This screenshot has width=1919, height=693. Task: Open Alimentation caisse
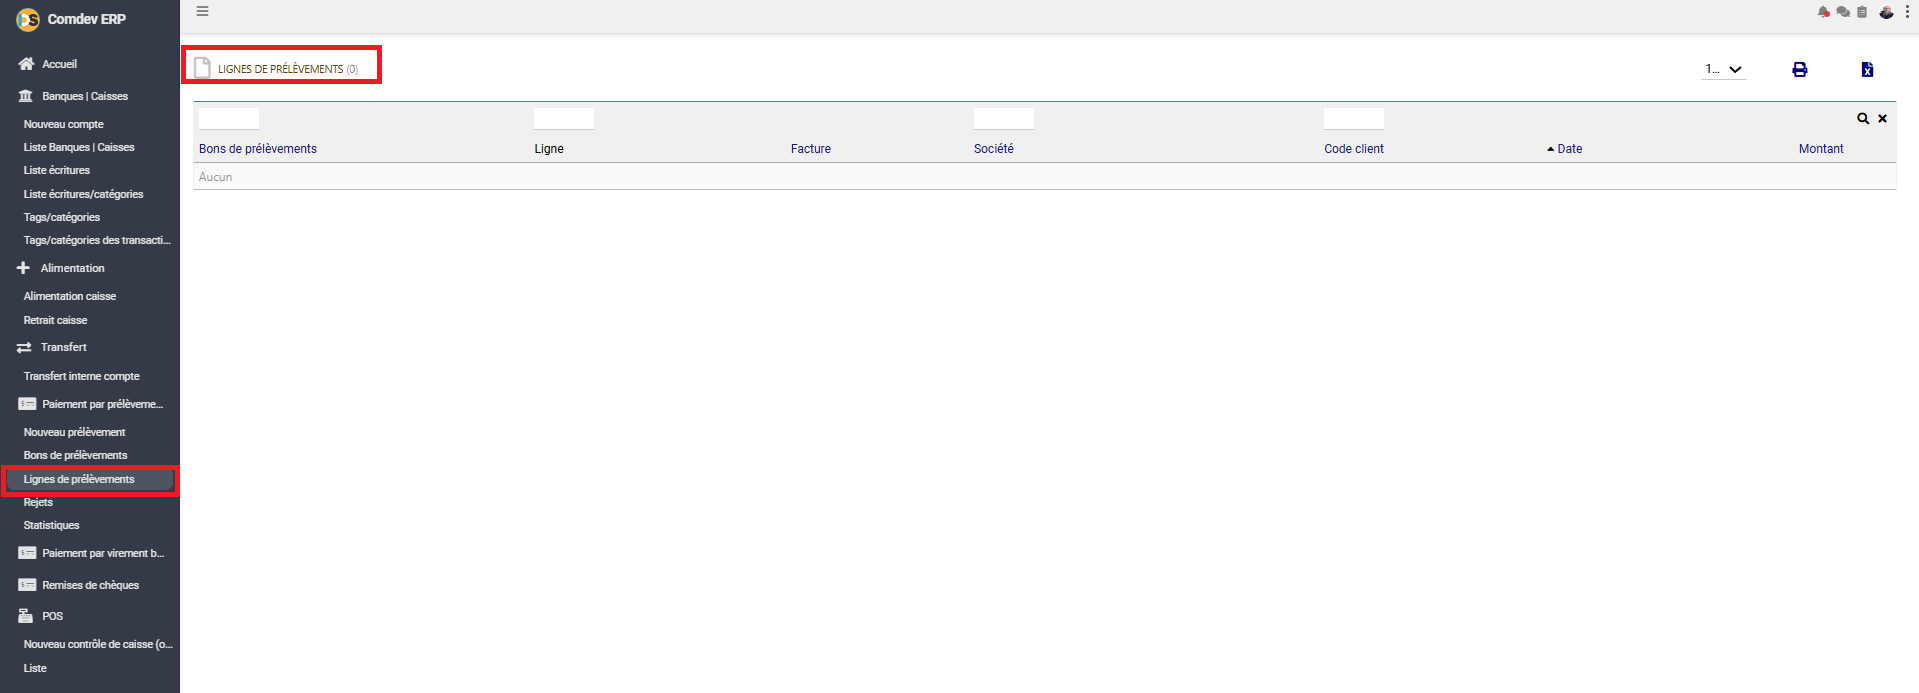point(70,296)
